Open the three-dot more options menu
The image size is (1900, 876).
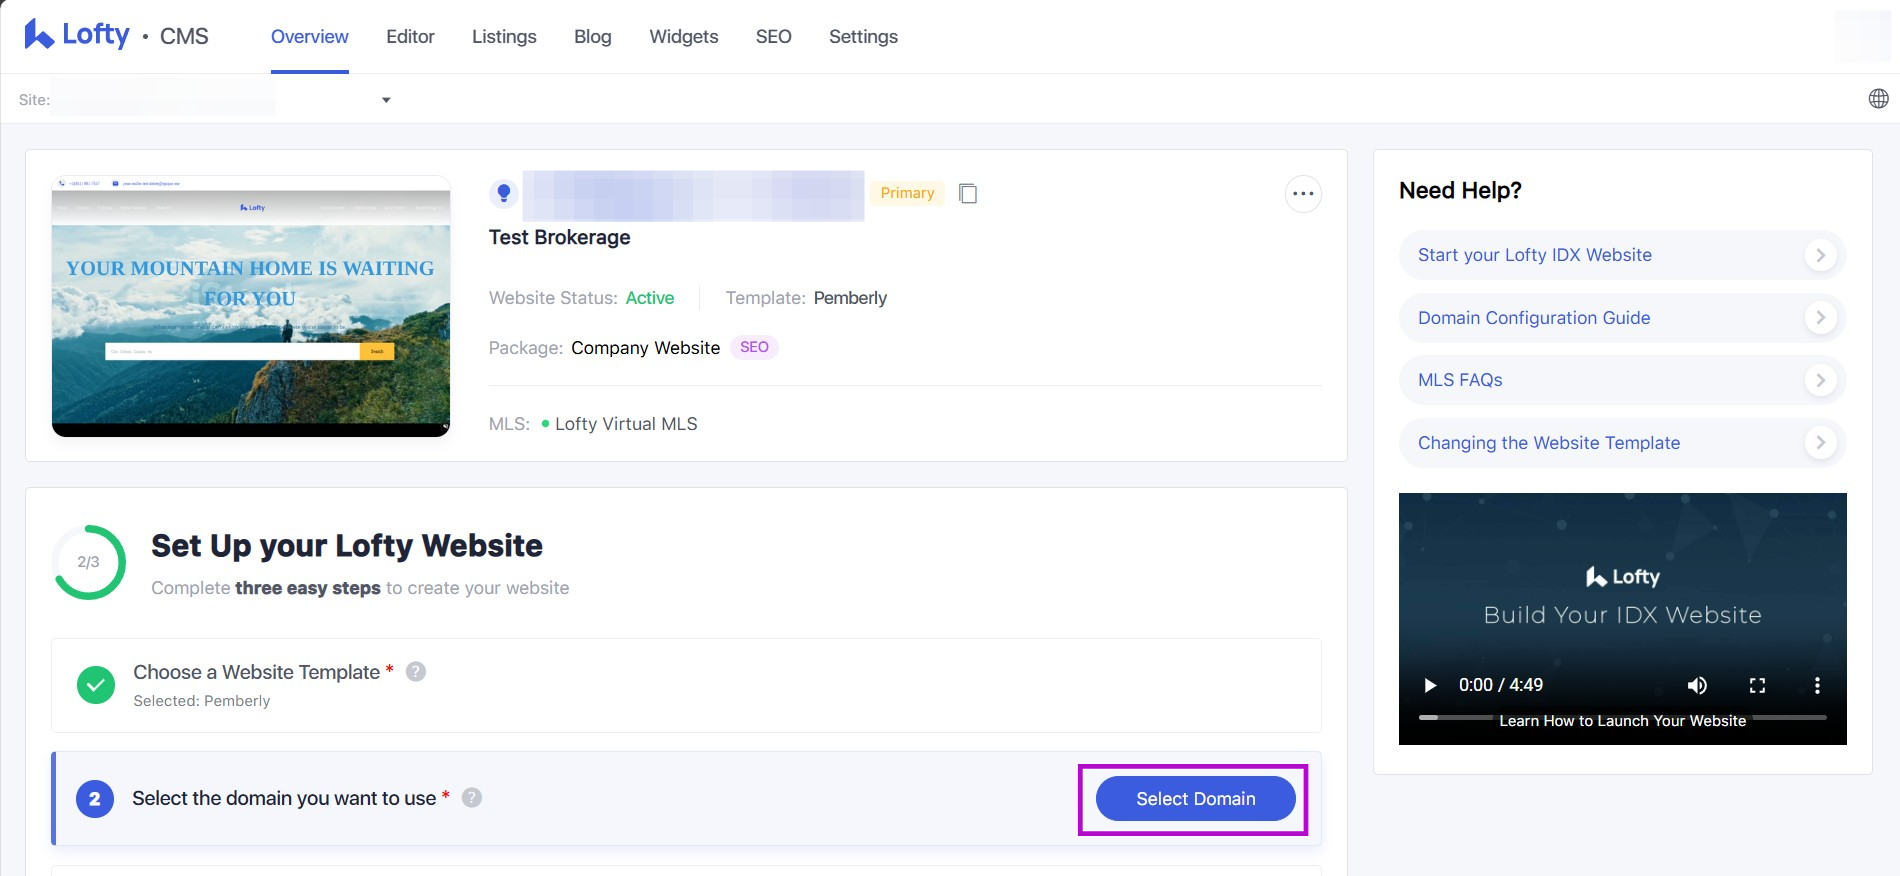tap(1302, 194)
